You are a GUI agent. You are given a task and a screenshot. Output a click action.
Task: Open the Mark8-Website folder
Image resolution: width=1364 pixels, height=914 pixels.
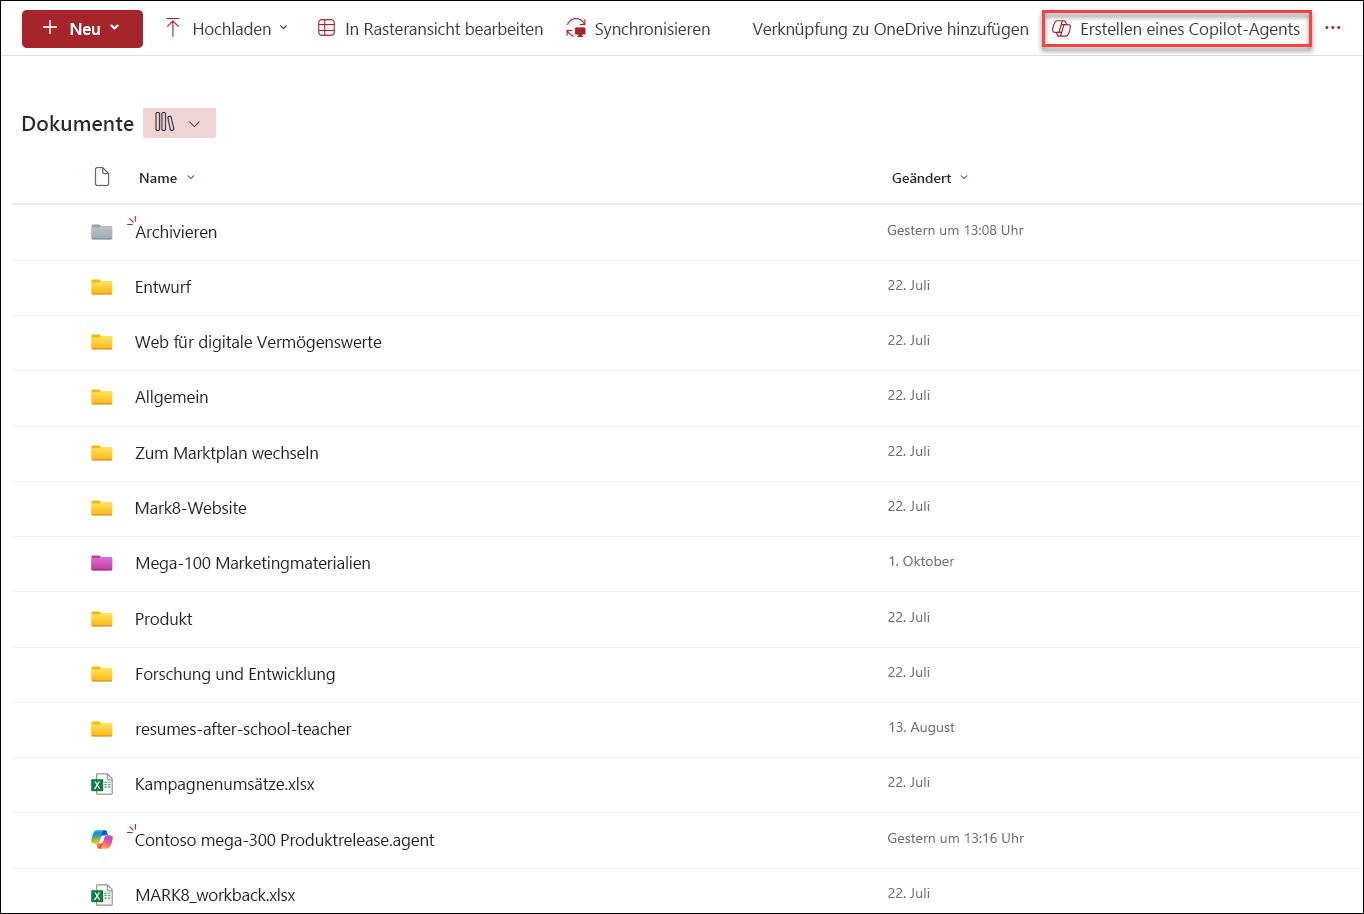pos(191,508)
